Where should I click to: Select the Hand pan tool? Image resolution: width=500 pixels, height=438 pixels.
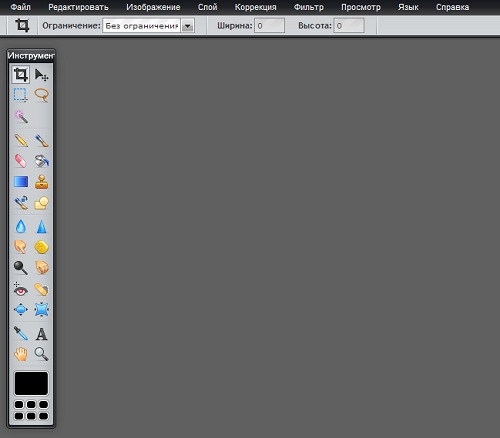(21, 354)
